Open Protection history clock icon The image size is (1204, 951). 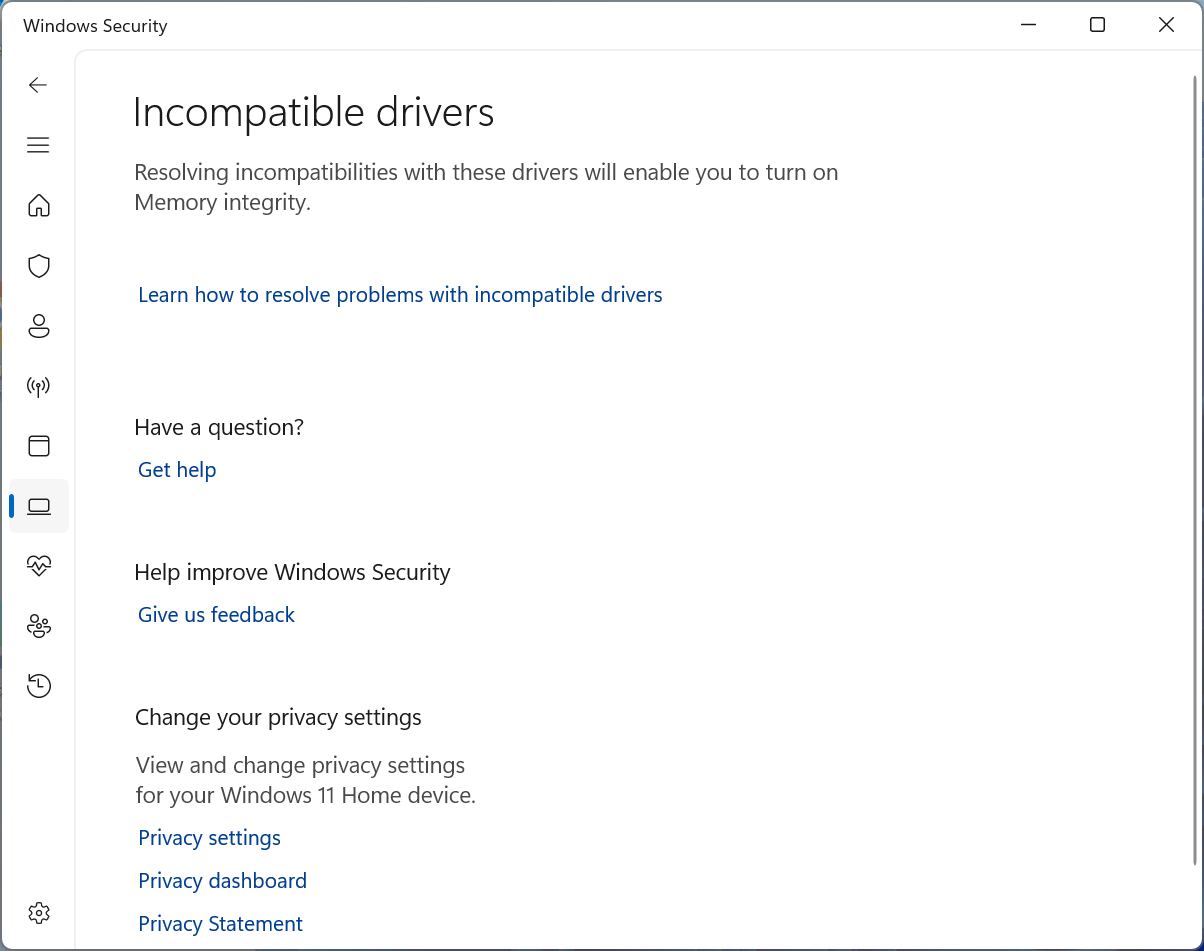click(39, 686)
